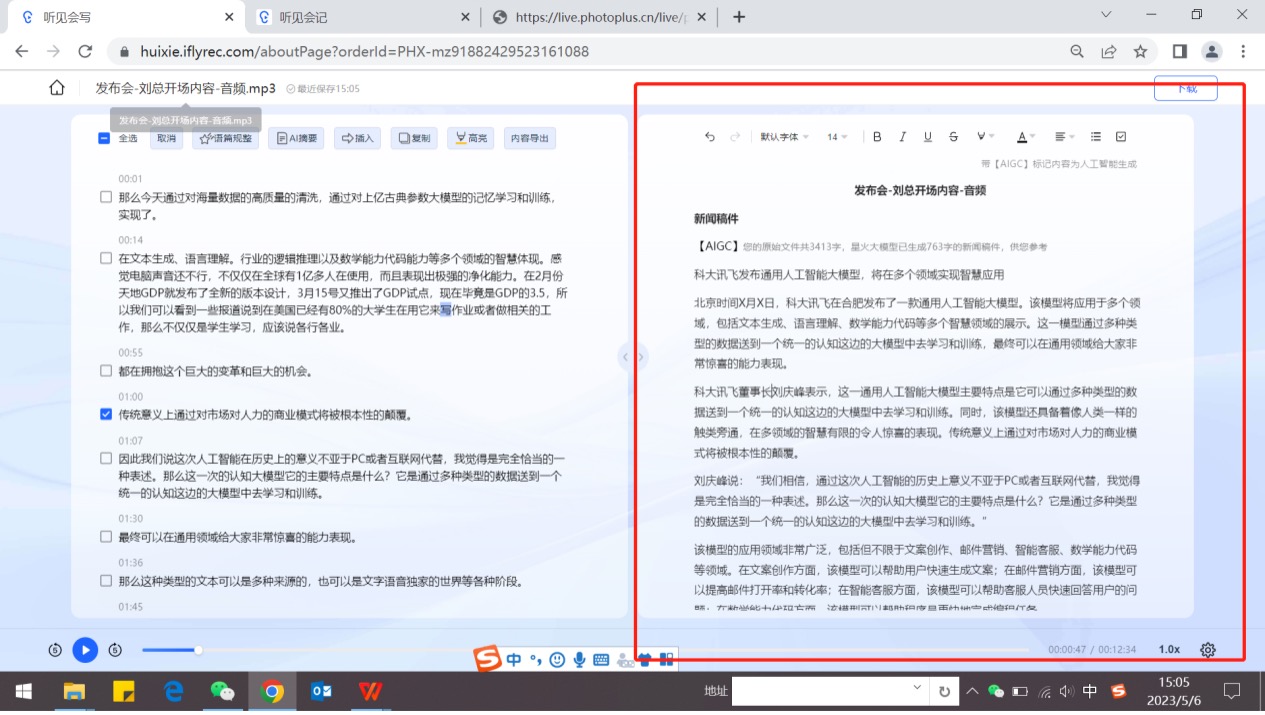Toggle Sogou Chinese/English mode on floating bar

pos(514,660)
